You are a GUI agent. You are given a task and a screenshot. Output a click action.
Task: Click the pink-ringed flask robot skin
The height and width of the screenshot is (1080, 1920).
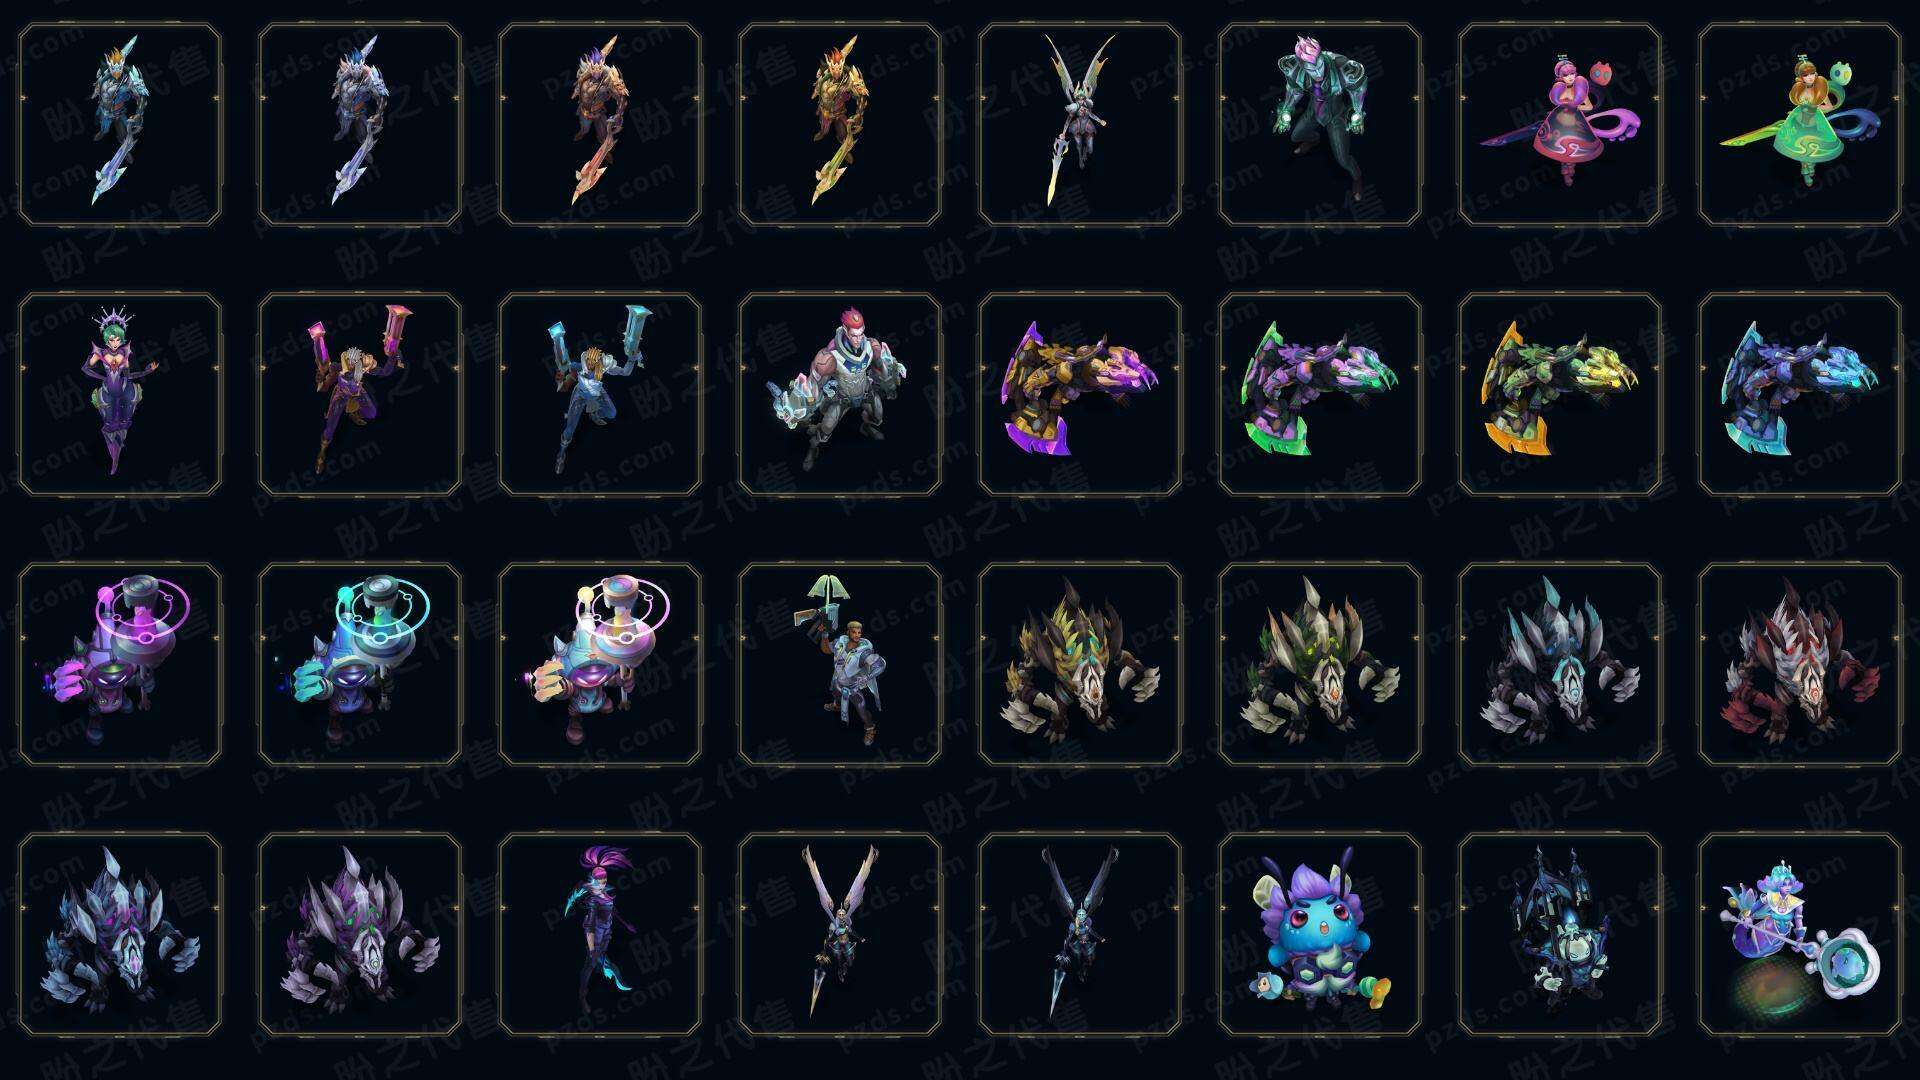120,664
